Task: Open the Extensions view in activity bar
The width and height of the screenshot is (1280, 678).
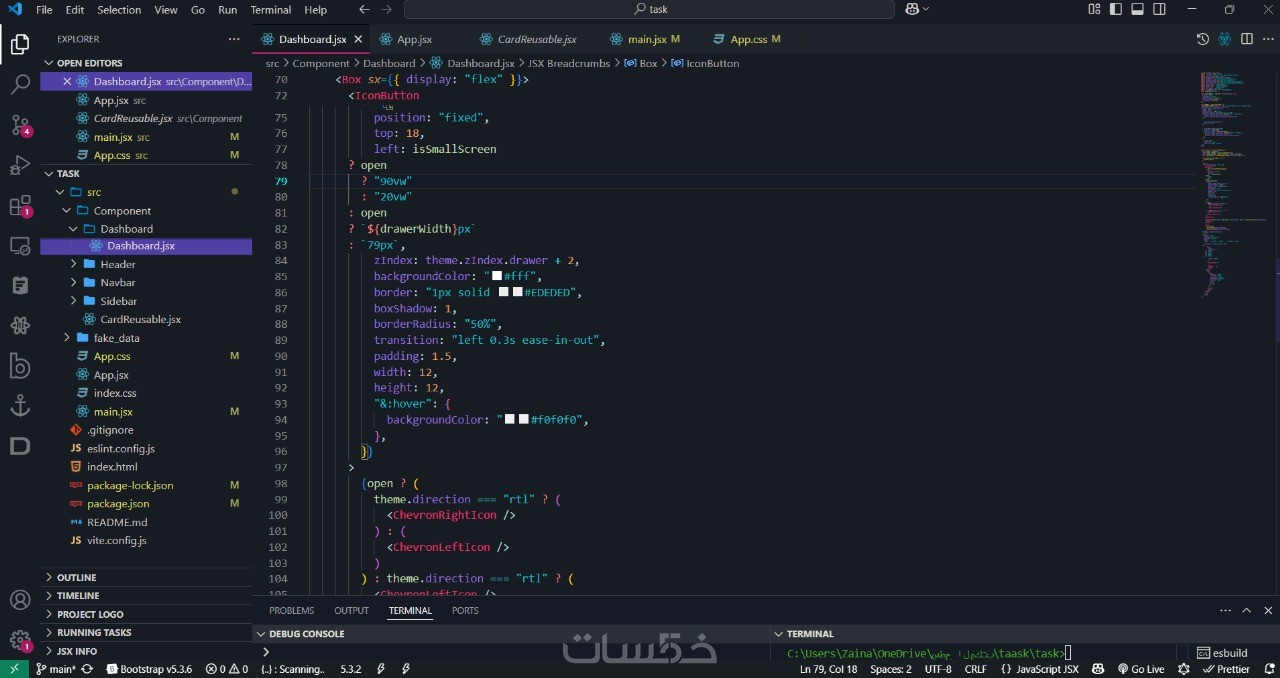Action: coord(20,206)
